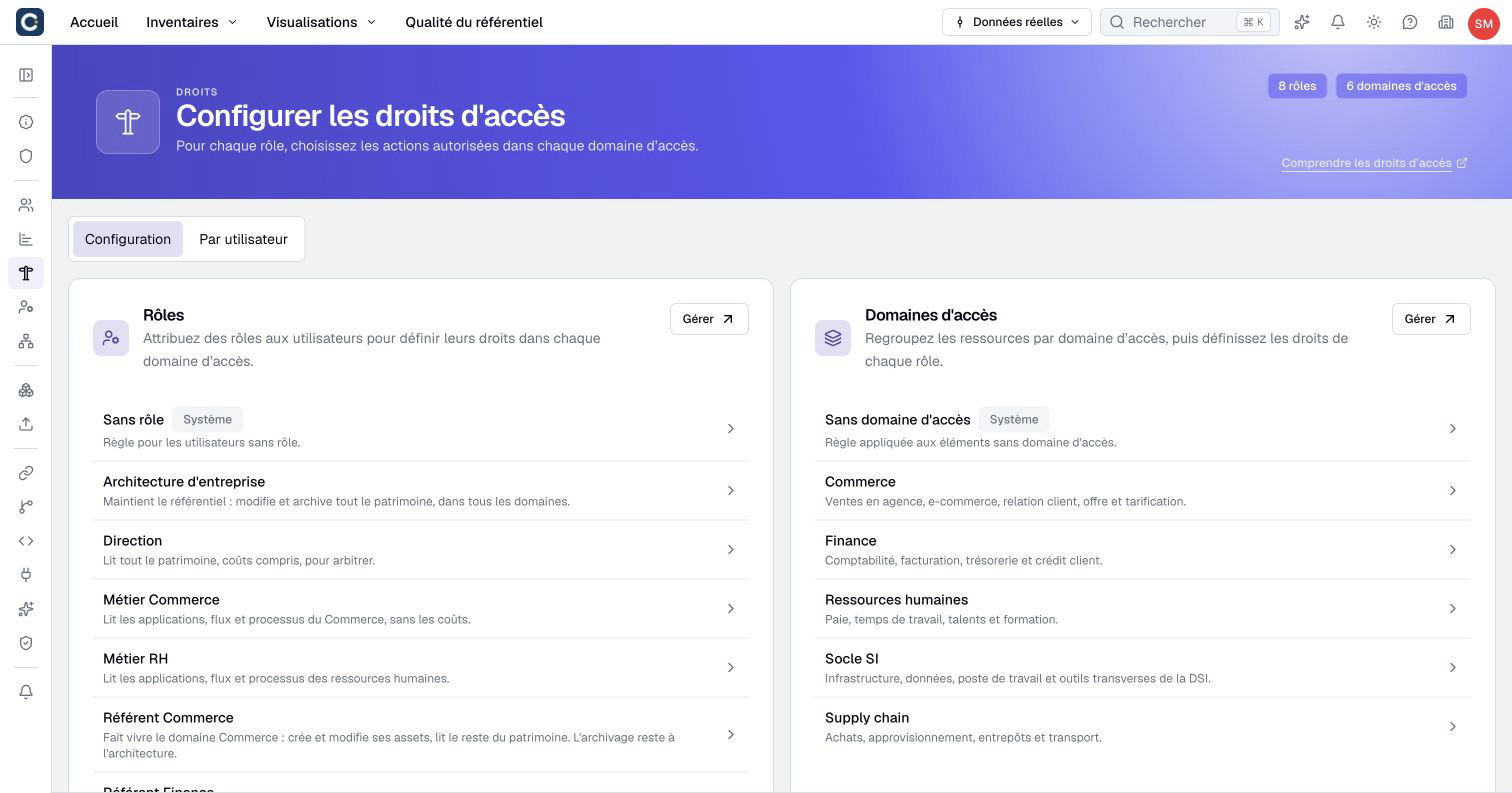This screenshot has width=1512, height=793.
Task: Open the stacked cubes icon in sidebar
Action: tap(26, 390)
